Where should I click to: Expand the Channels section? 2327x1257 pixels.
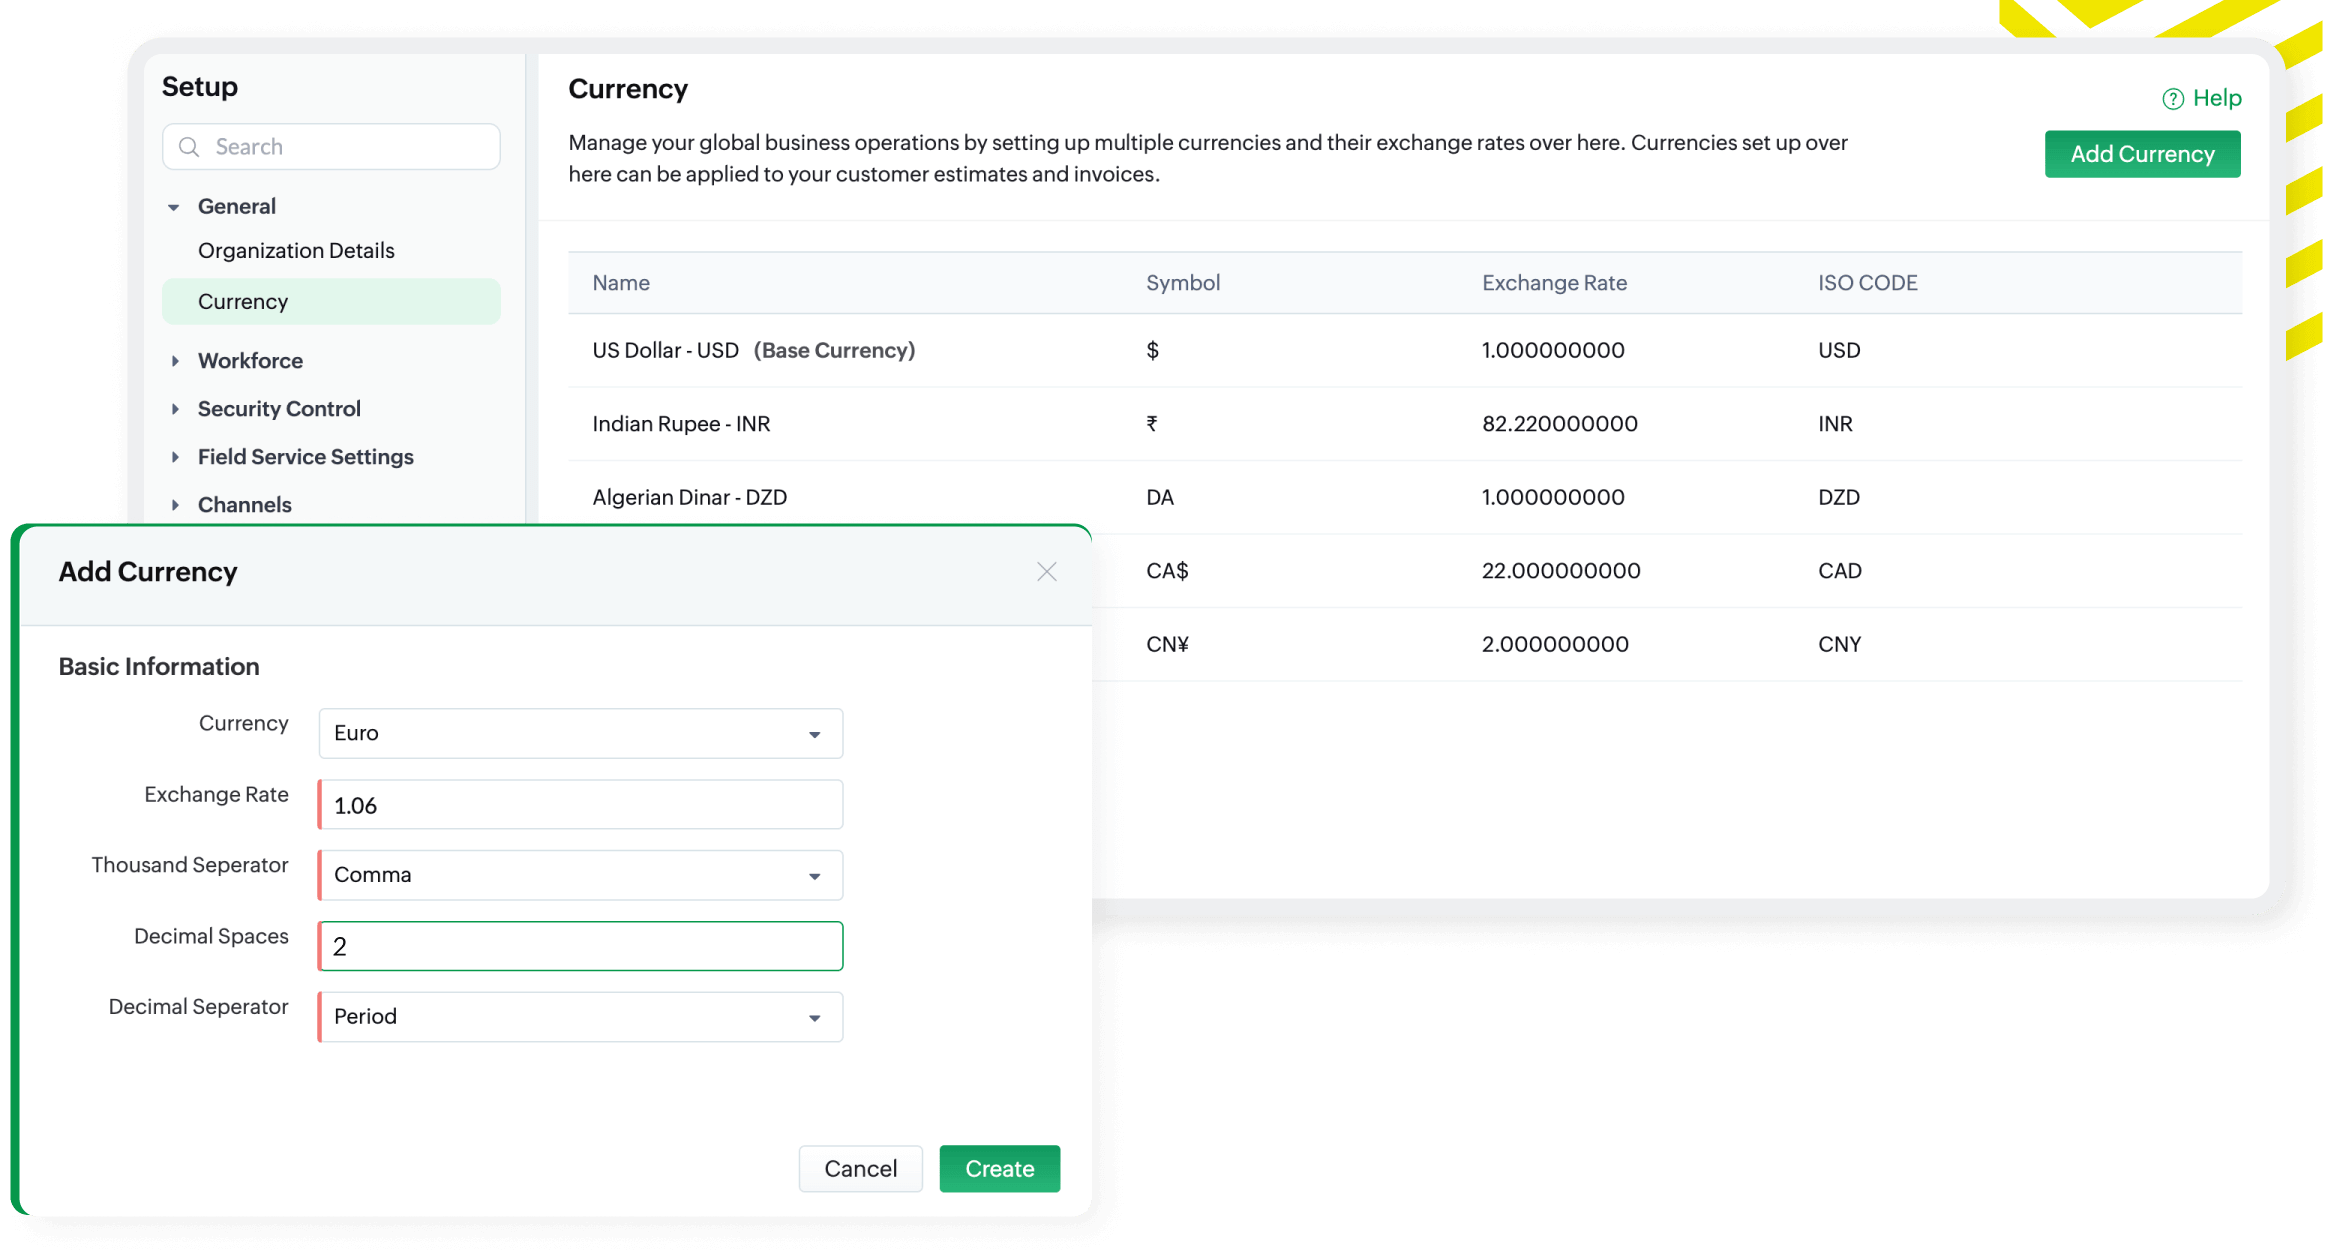[x=175, y=505]
